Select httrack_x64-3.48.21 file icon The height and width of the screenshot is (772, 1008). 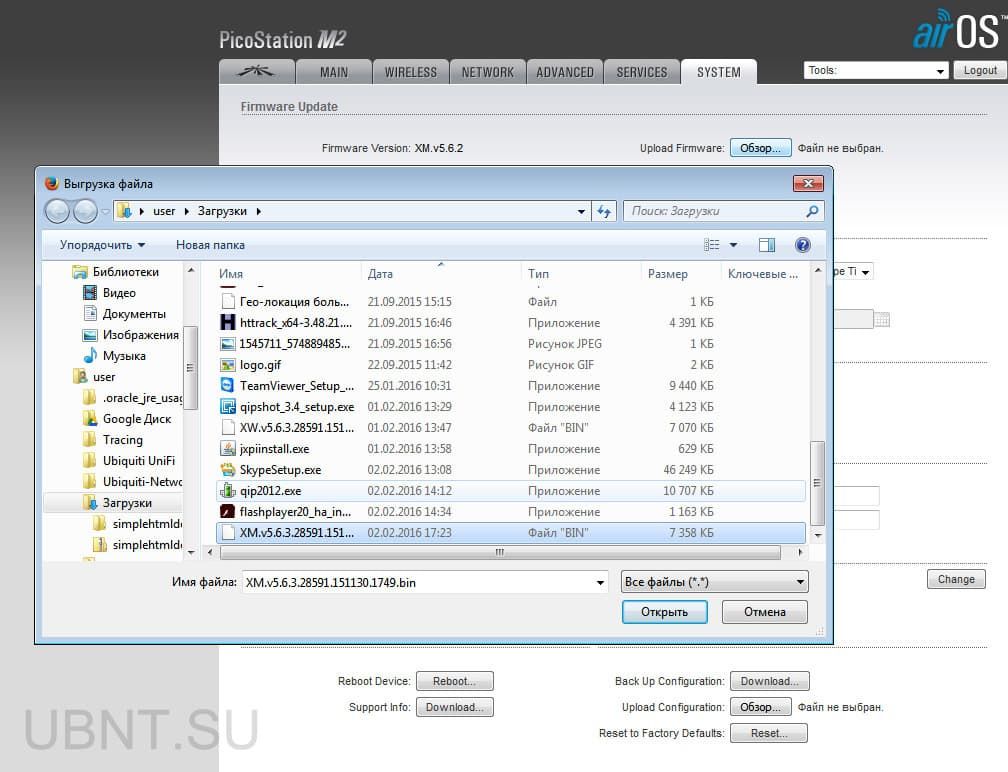(228, 322)
